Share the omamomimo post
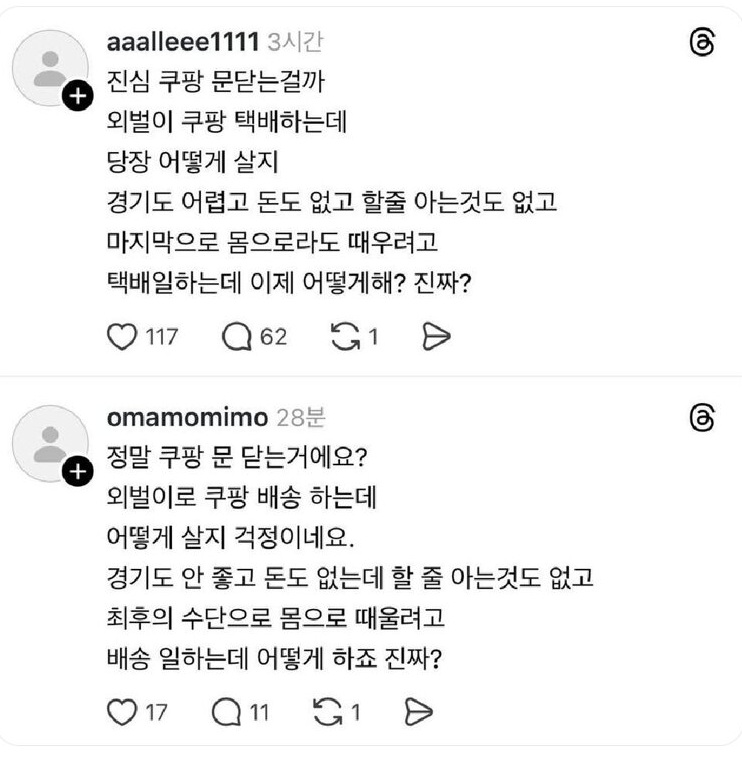Viewport: 742px width, 757px height. pos(419,711)
